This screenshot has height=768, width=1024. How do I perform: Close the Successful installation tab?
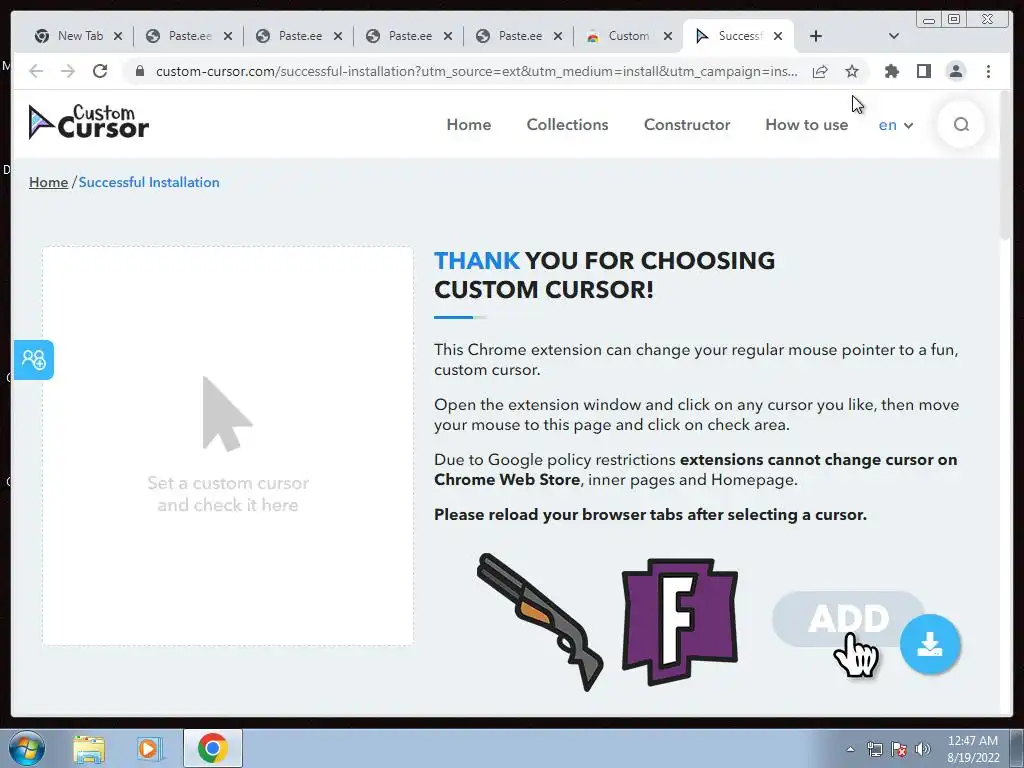tap(778, 36)
